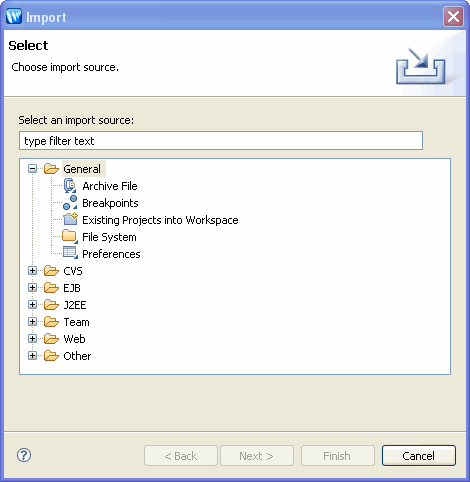Close the Import window

point(453,16)
